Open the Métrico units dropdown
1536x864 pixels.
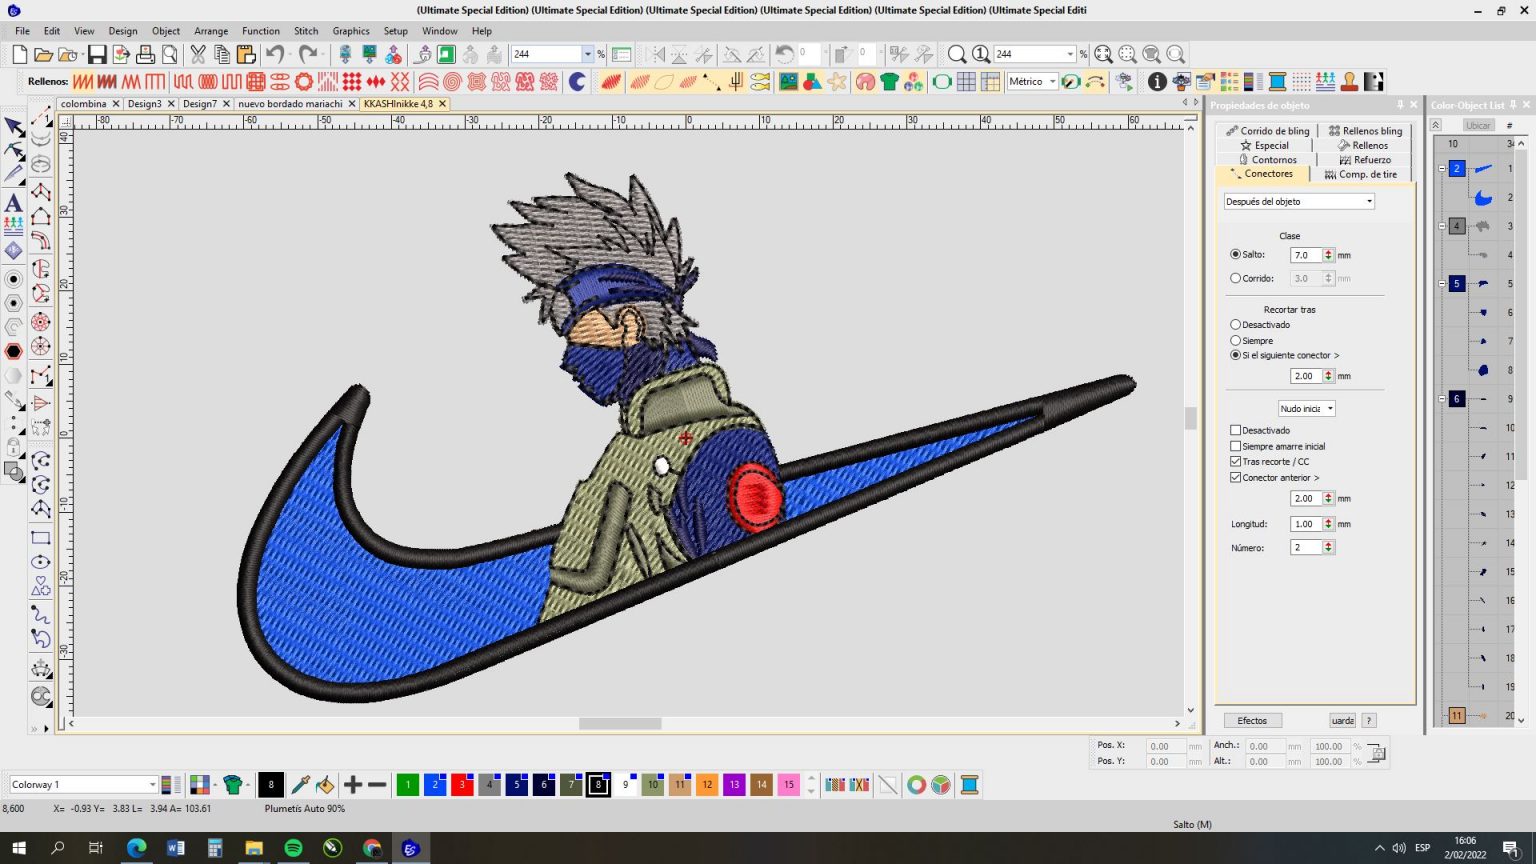point(1052,82)
